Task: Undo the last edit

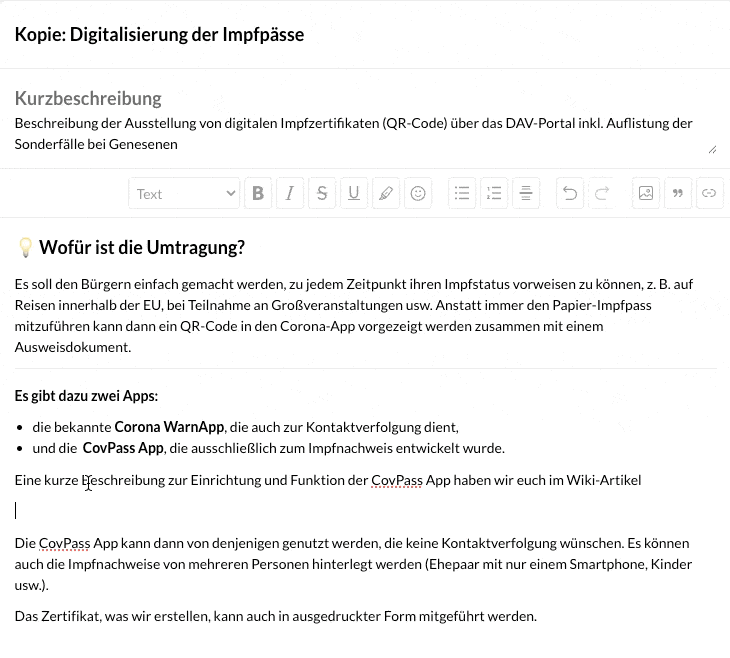Action: pos(570,194)
